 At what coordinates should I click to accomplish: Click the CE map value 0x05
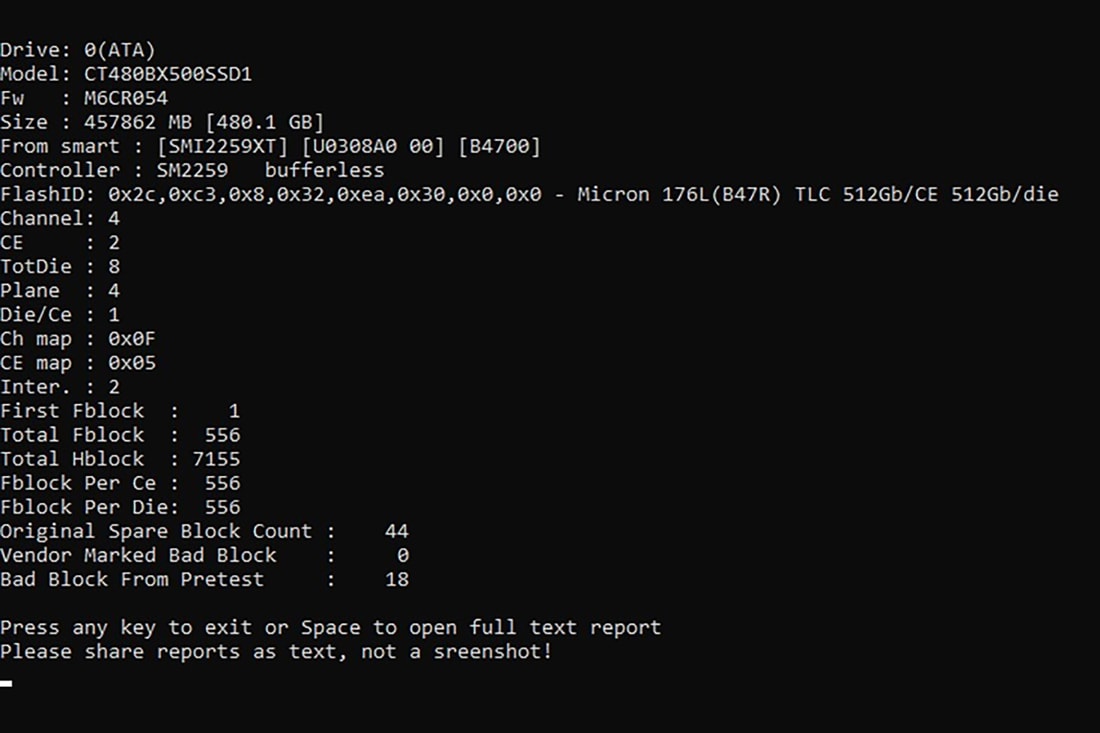[x=132, y=362]
